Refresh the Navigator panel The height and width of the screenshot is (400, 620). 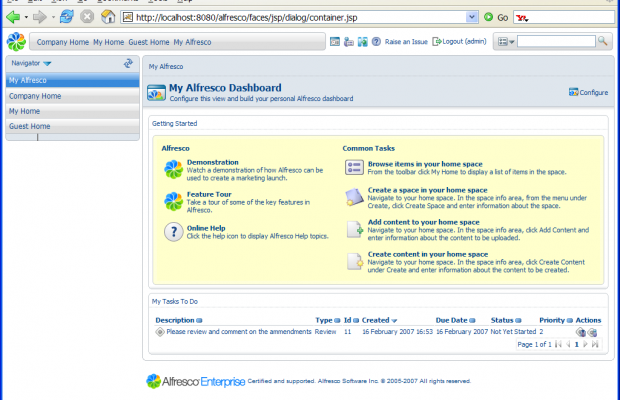pyautogui.click(x=128, y=63)
